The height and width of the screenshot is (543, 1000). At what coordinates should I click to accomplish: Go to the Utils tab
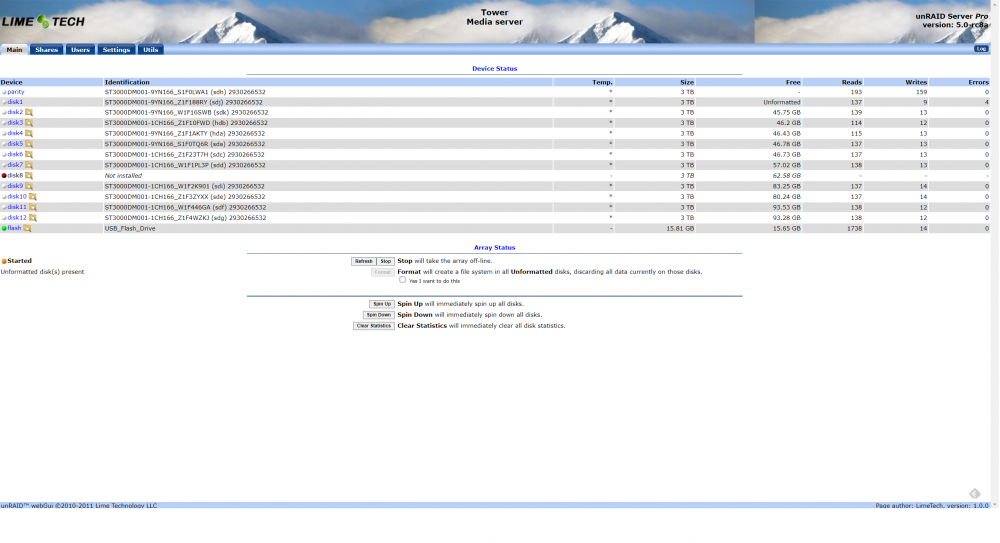[151, 50]
